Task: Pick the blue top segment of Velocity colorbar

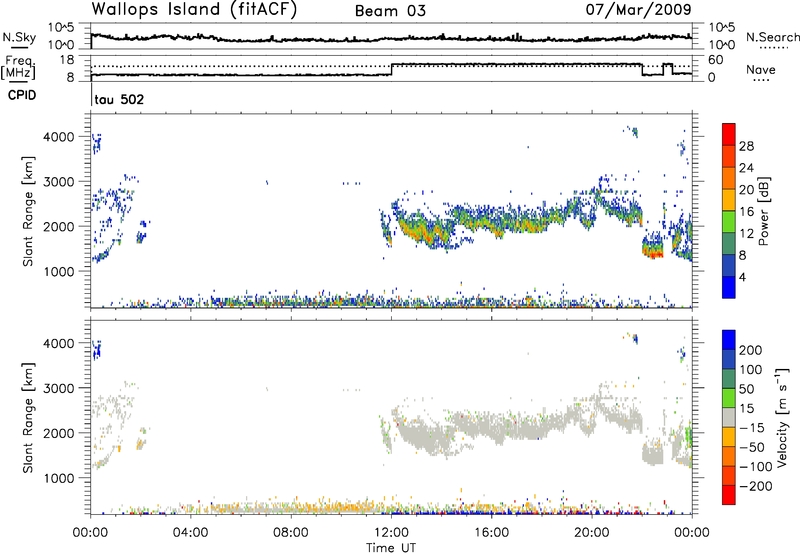Action: [729, 340]
